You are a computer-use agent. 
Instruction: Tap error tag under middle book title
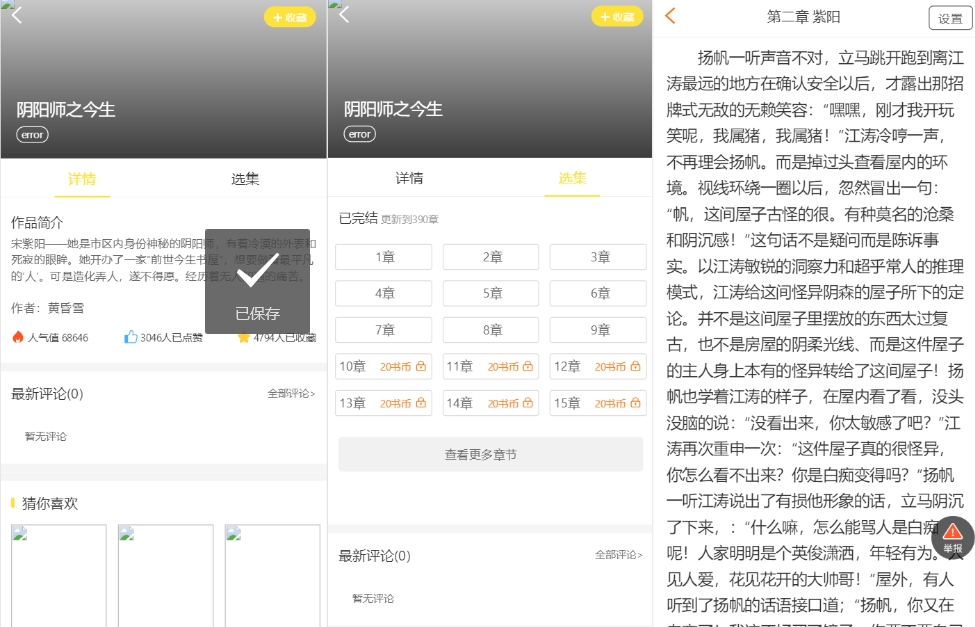click(359, 134)
